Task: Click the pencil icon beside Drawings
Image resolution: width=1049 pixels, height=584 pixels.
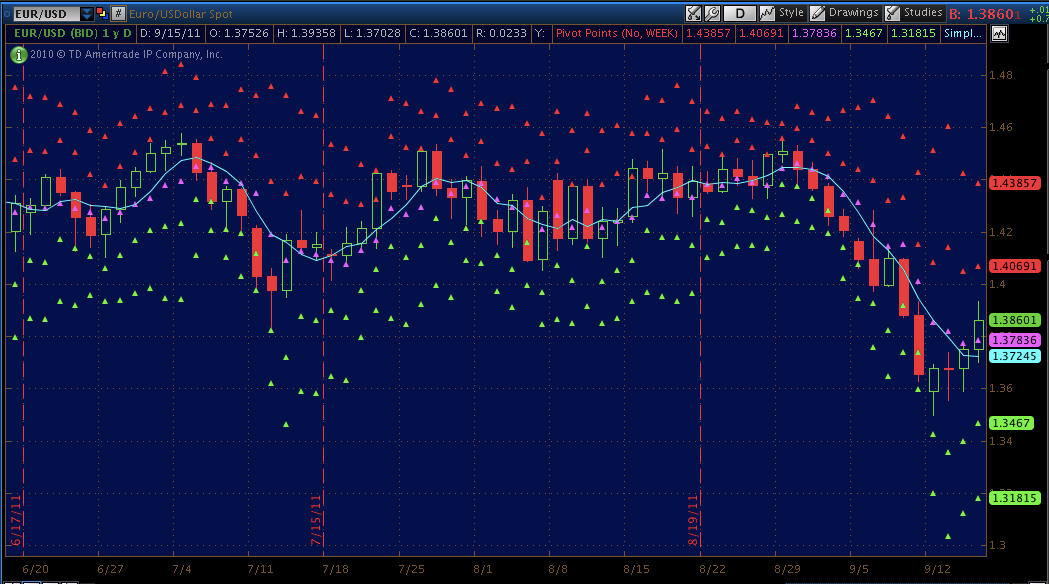Action: pyautogui.click(x=817, y=13)
